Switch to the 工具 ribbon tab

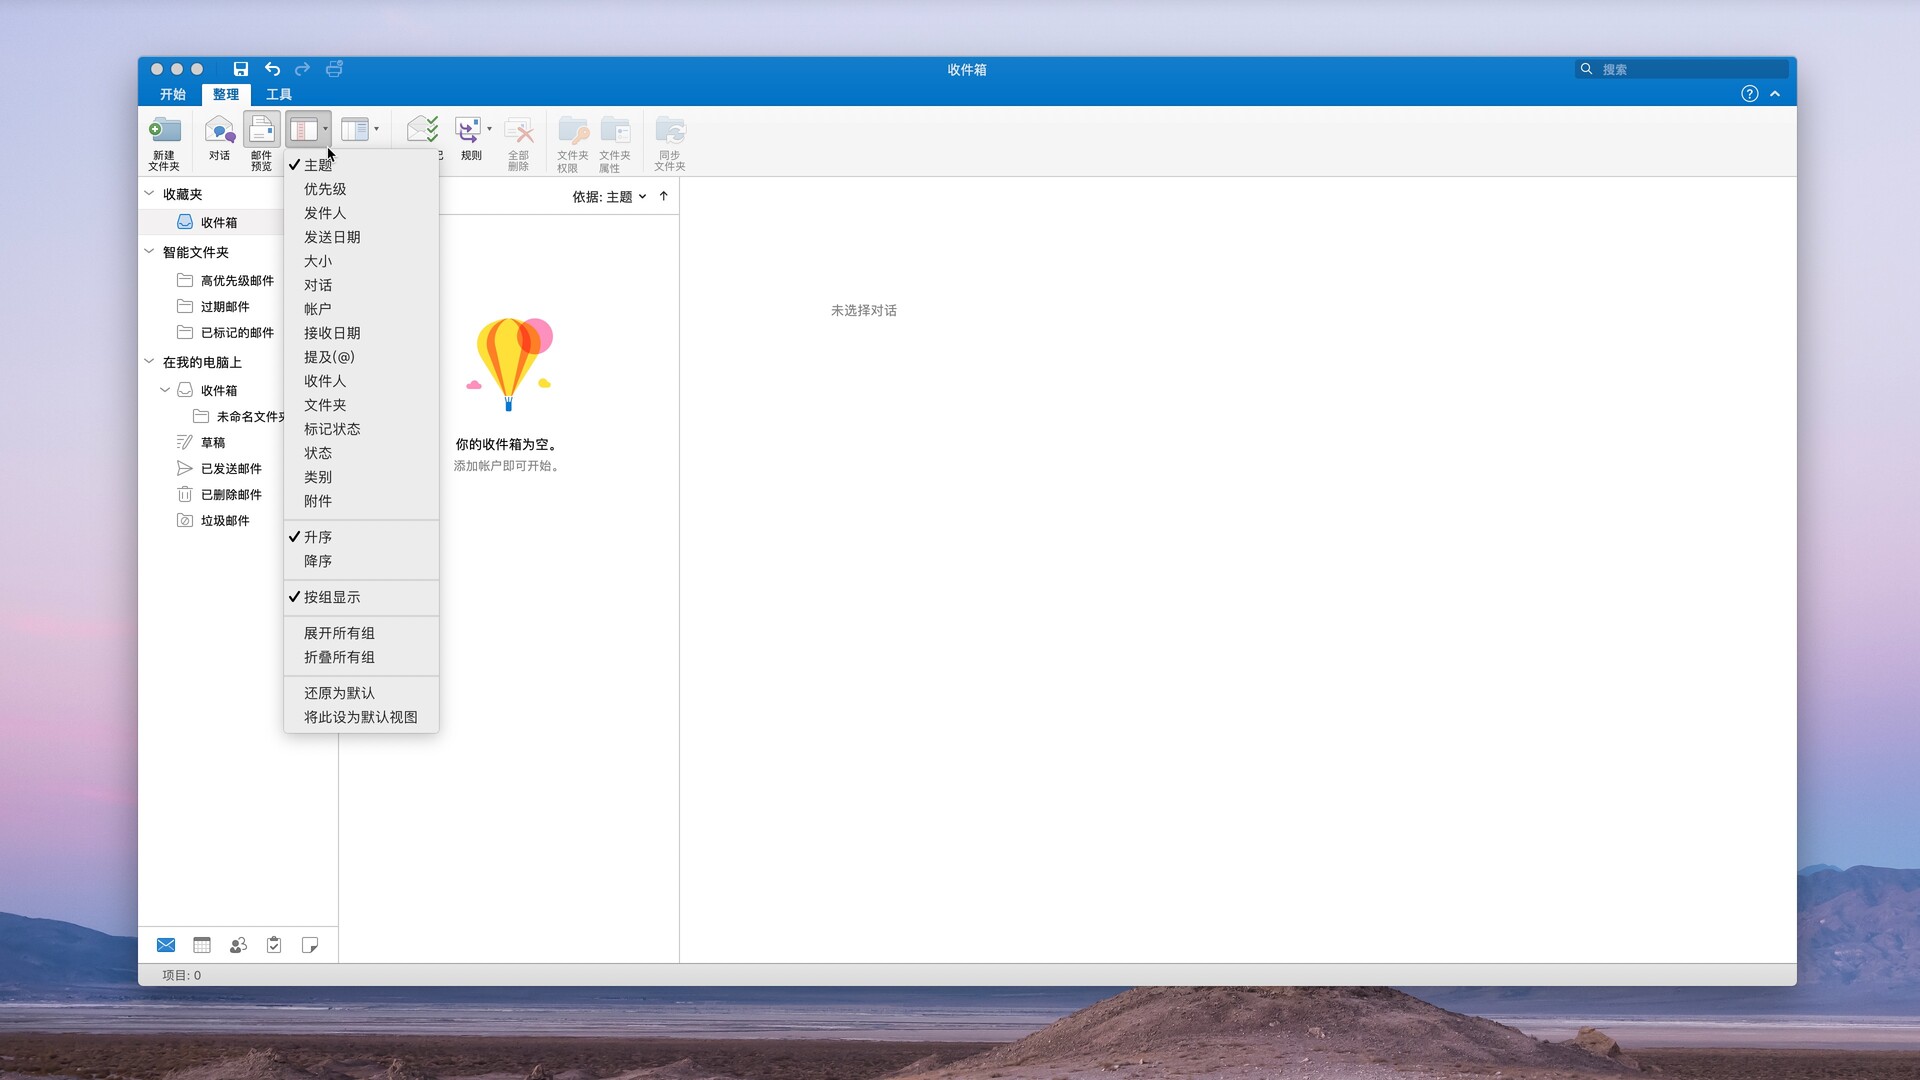point(278,94)
